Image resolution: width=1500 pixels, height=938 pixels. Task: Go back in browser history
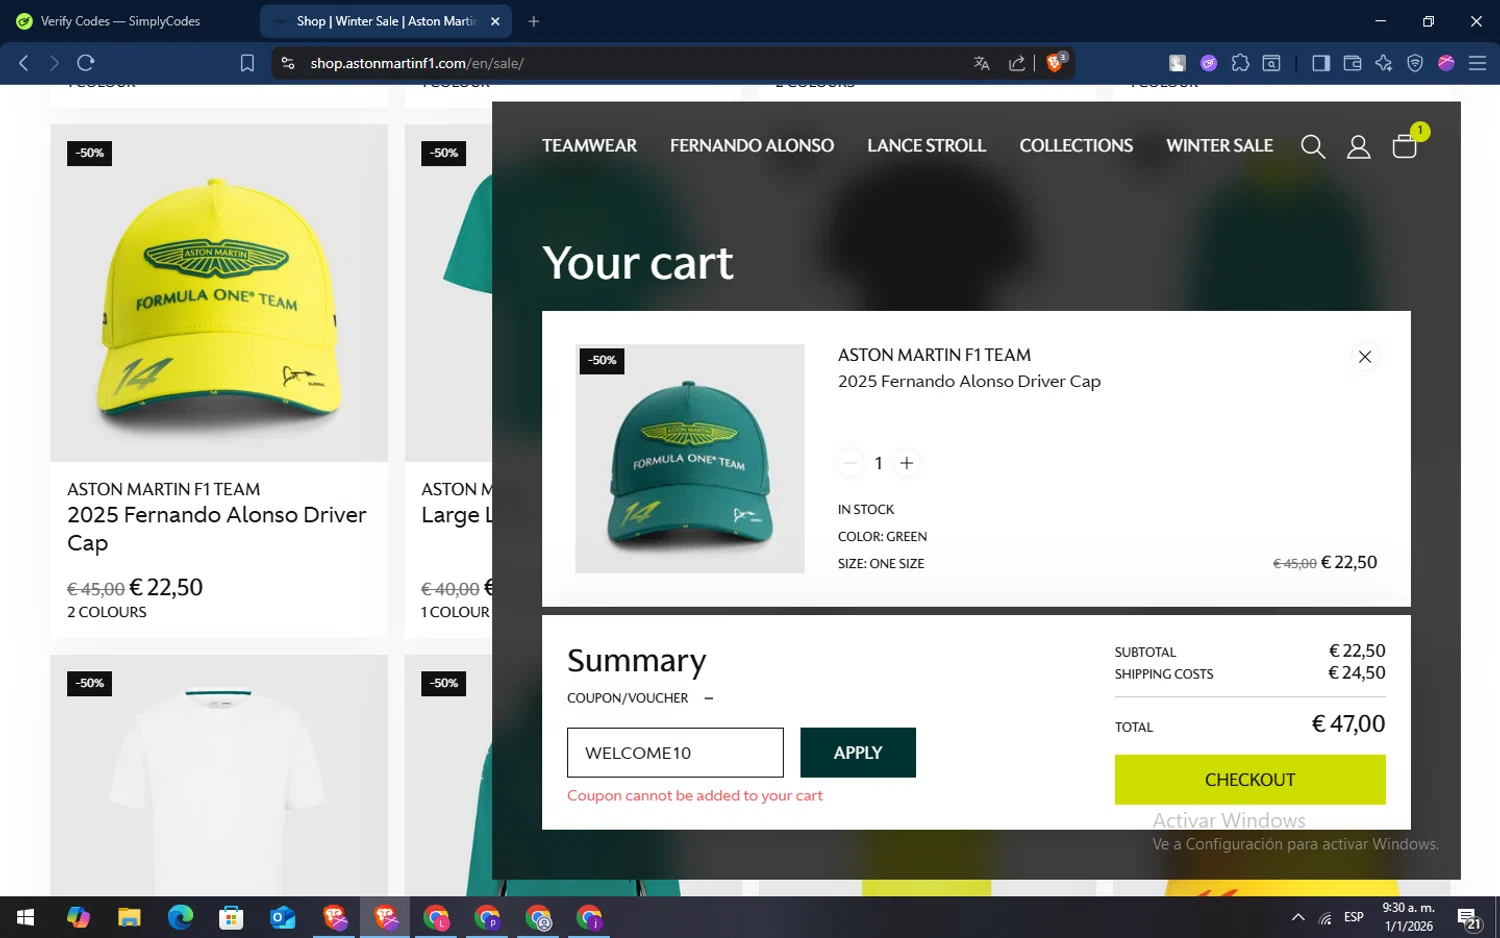[24, 63]
